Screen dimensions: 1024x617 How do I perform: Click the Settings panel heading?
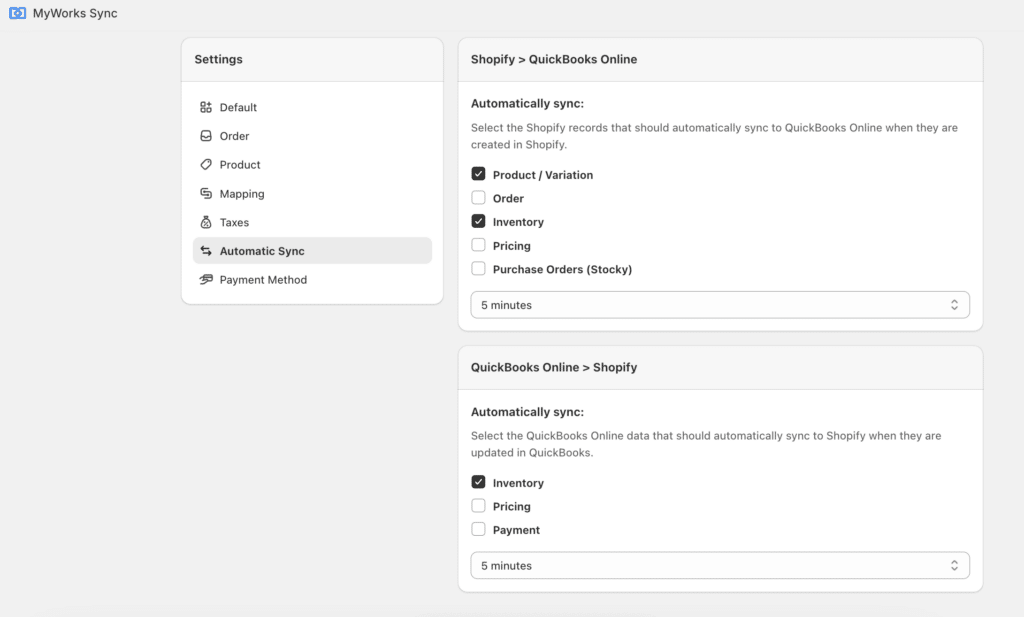218,59
